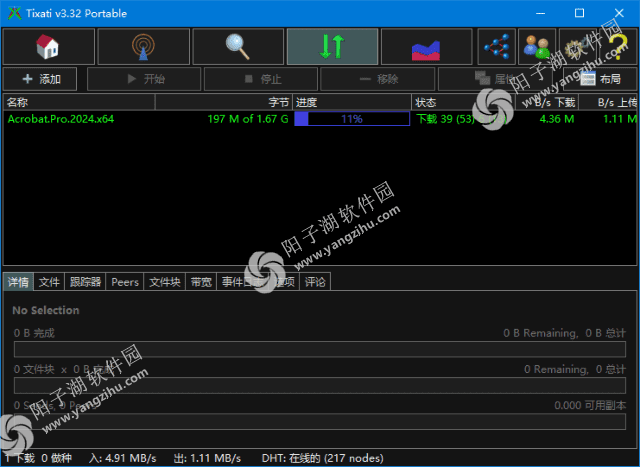The width and height of the screenshot is (640, 467).
Task: Switch to the 文件 files tab
Action: click(49, 282)
